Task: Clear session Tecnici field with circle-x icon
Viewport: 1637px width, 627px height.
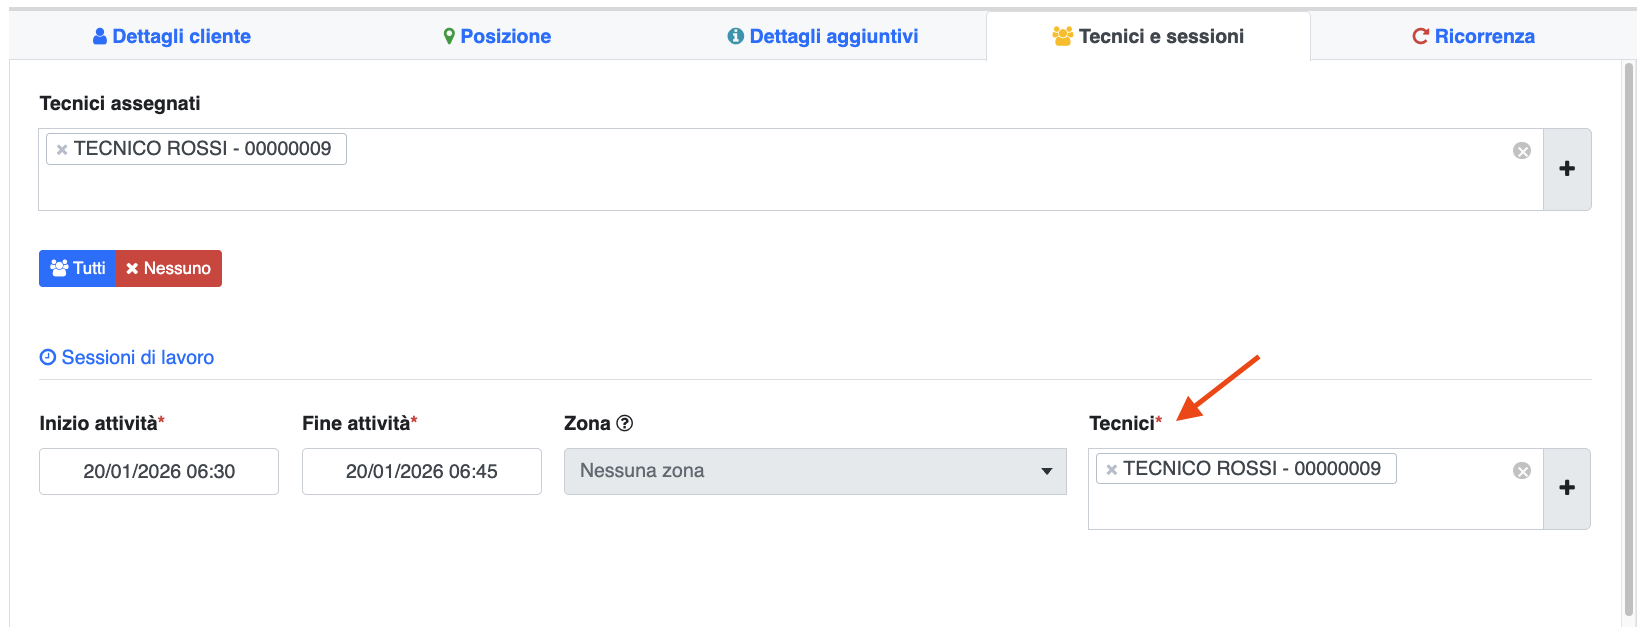Action: pos(1521,471)
